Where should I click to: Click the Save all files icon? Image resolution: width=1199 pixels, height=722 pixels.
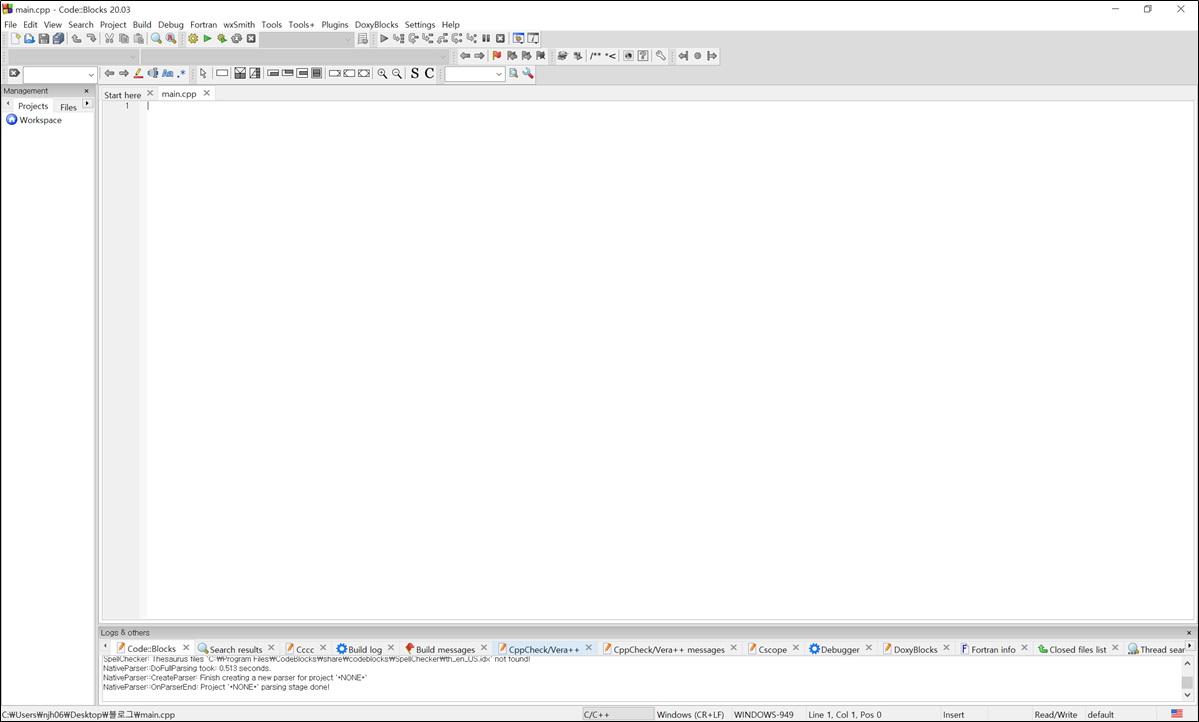click(x=58, y=38)
